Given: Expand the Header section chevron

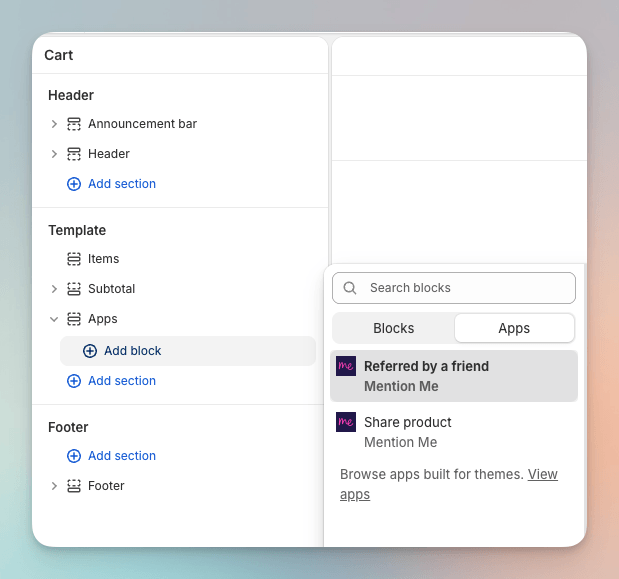Looking at the screenshot, I should tap(54, 154).
